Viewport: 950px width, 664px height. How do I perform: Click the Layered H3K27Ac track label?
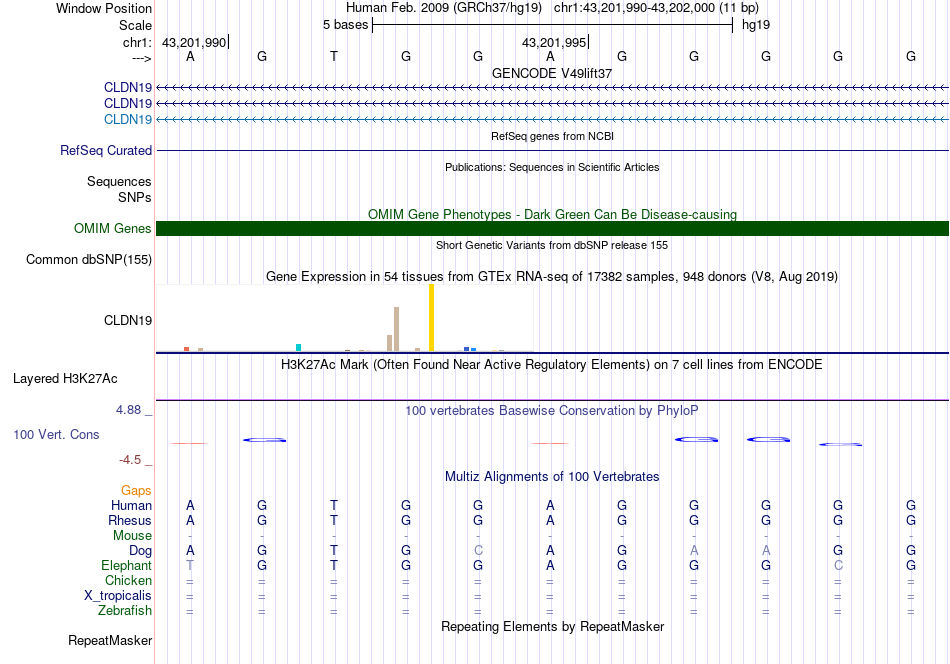click(x=65, y=379)
